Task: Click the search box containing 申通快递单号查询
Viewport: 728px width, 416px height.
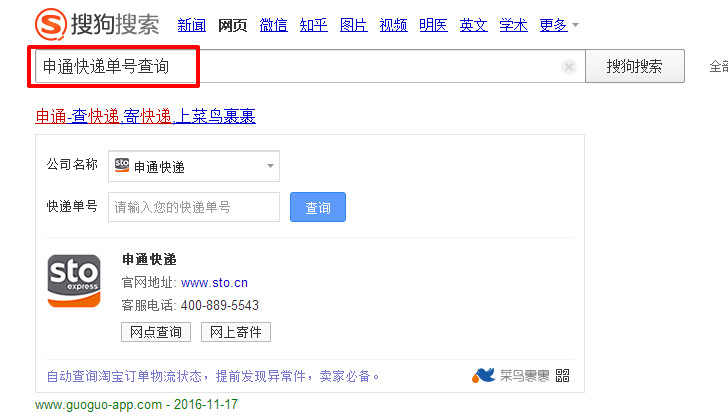Action: point(310,66)
